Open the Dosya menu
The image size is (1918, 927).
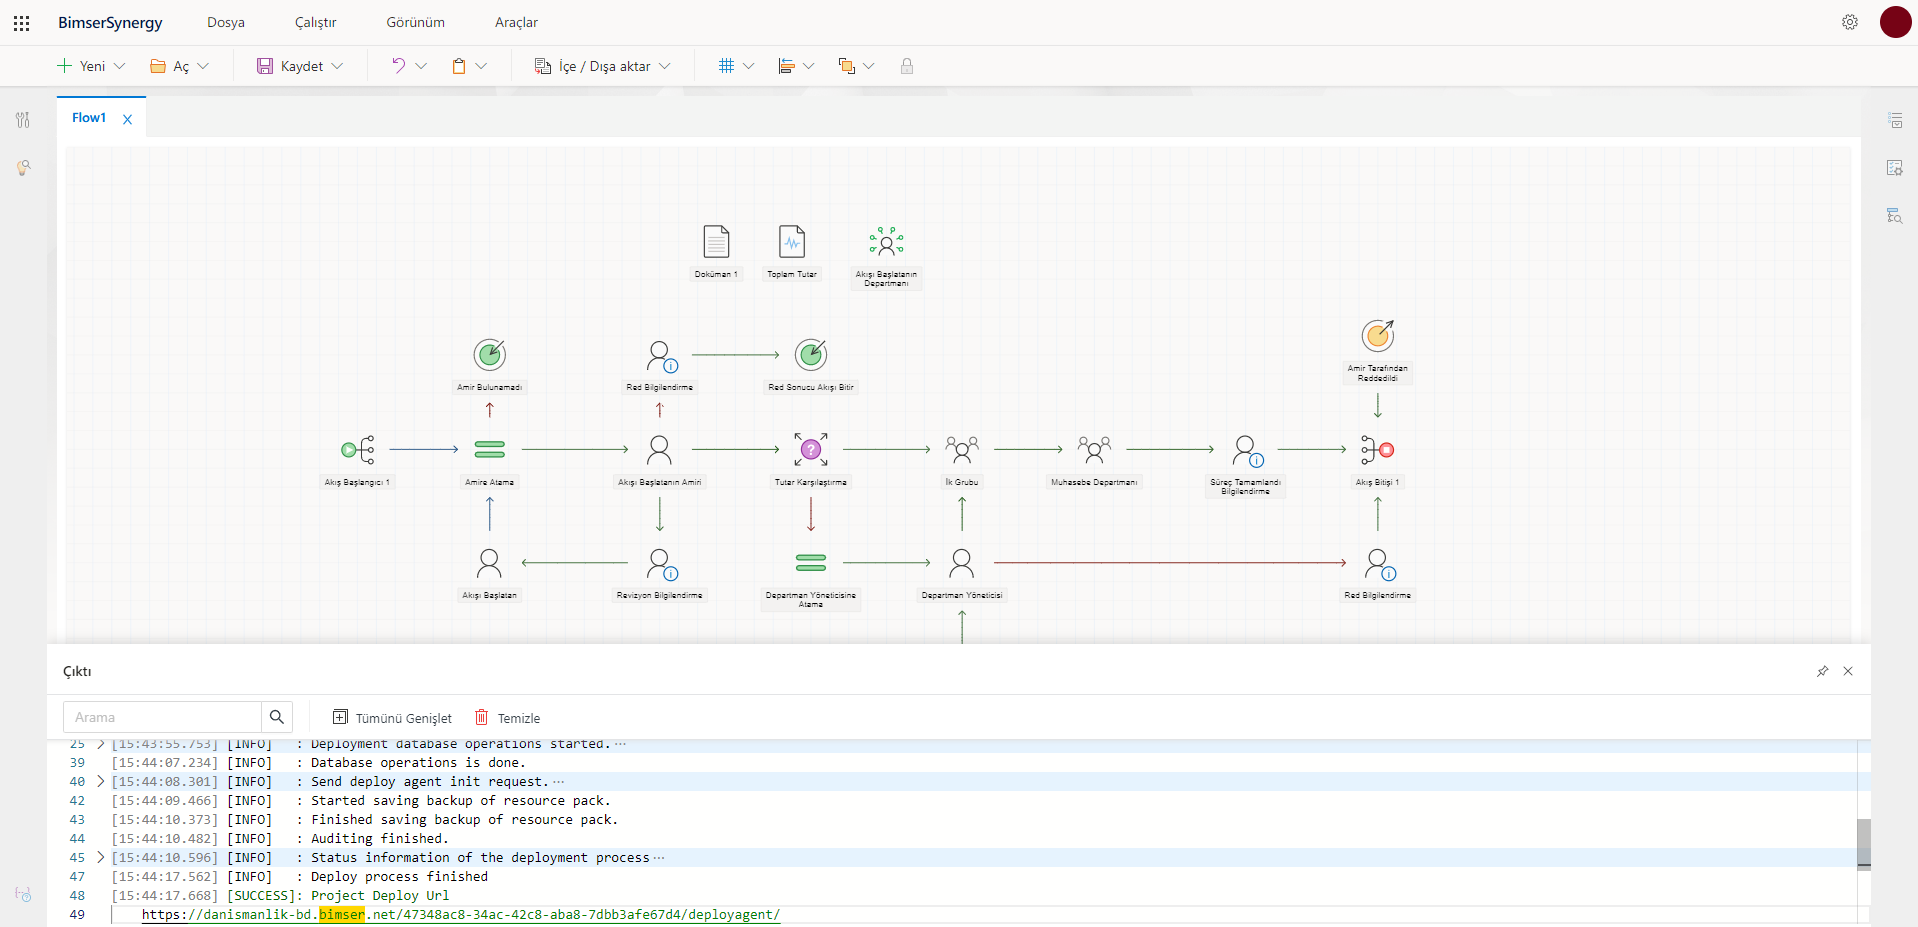pos(226,22)
